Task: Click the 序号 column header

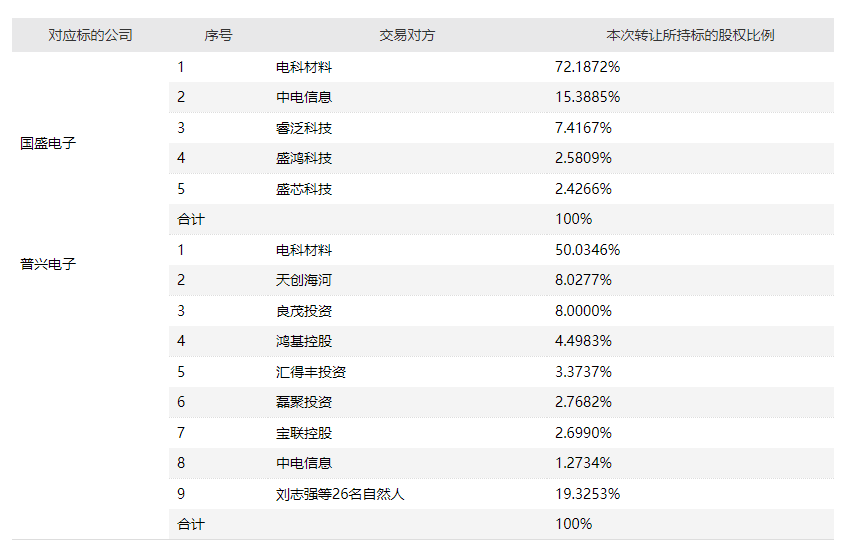Action: (218, 35)
